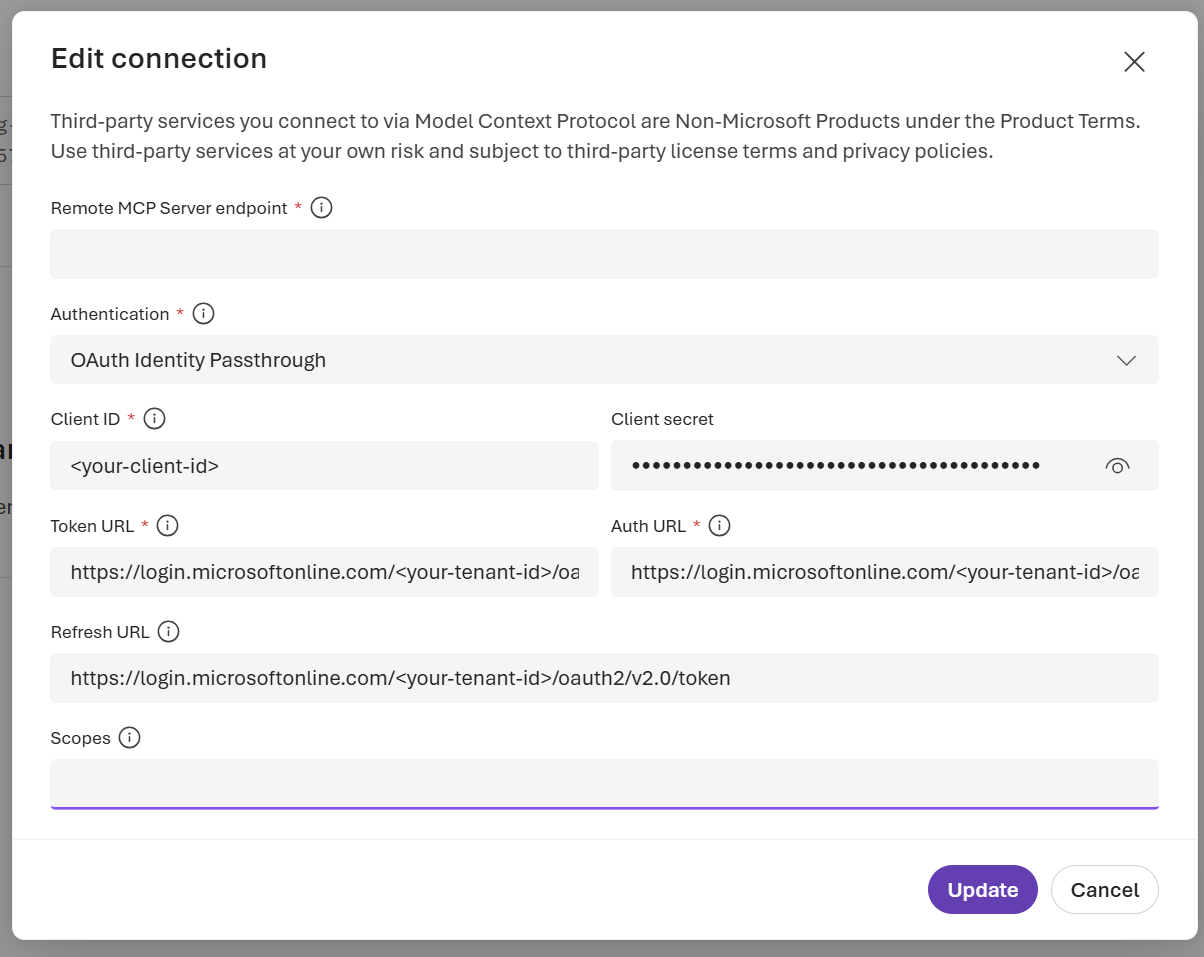1204x957 pixels.
Task: Click the Update button
Action: pyautogui.click(x=983, y=890)
